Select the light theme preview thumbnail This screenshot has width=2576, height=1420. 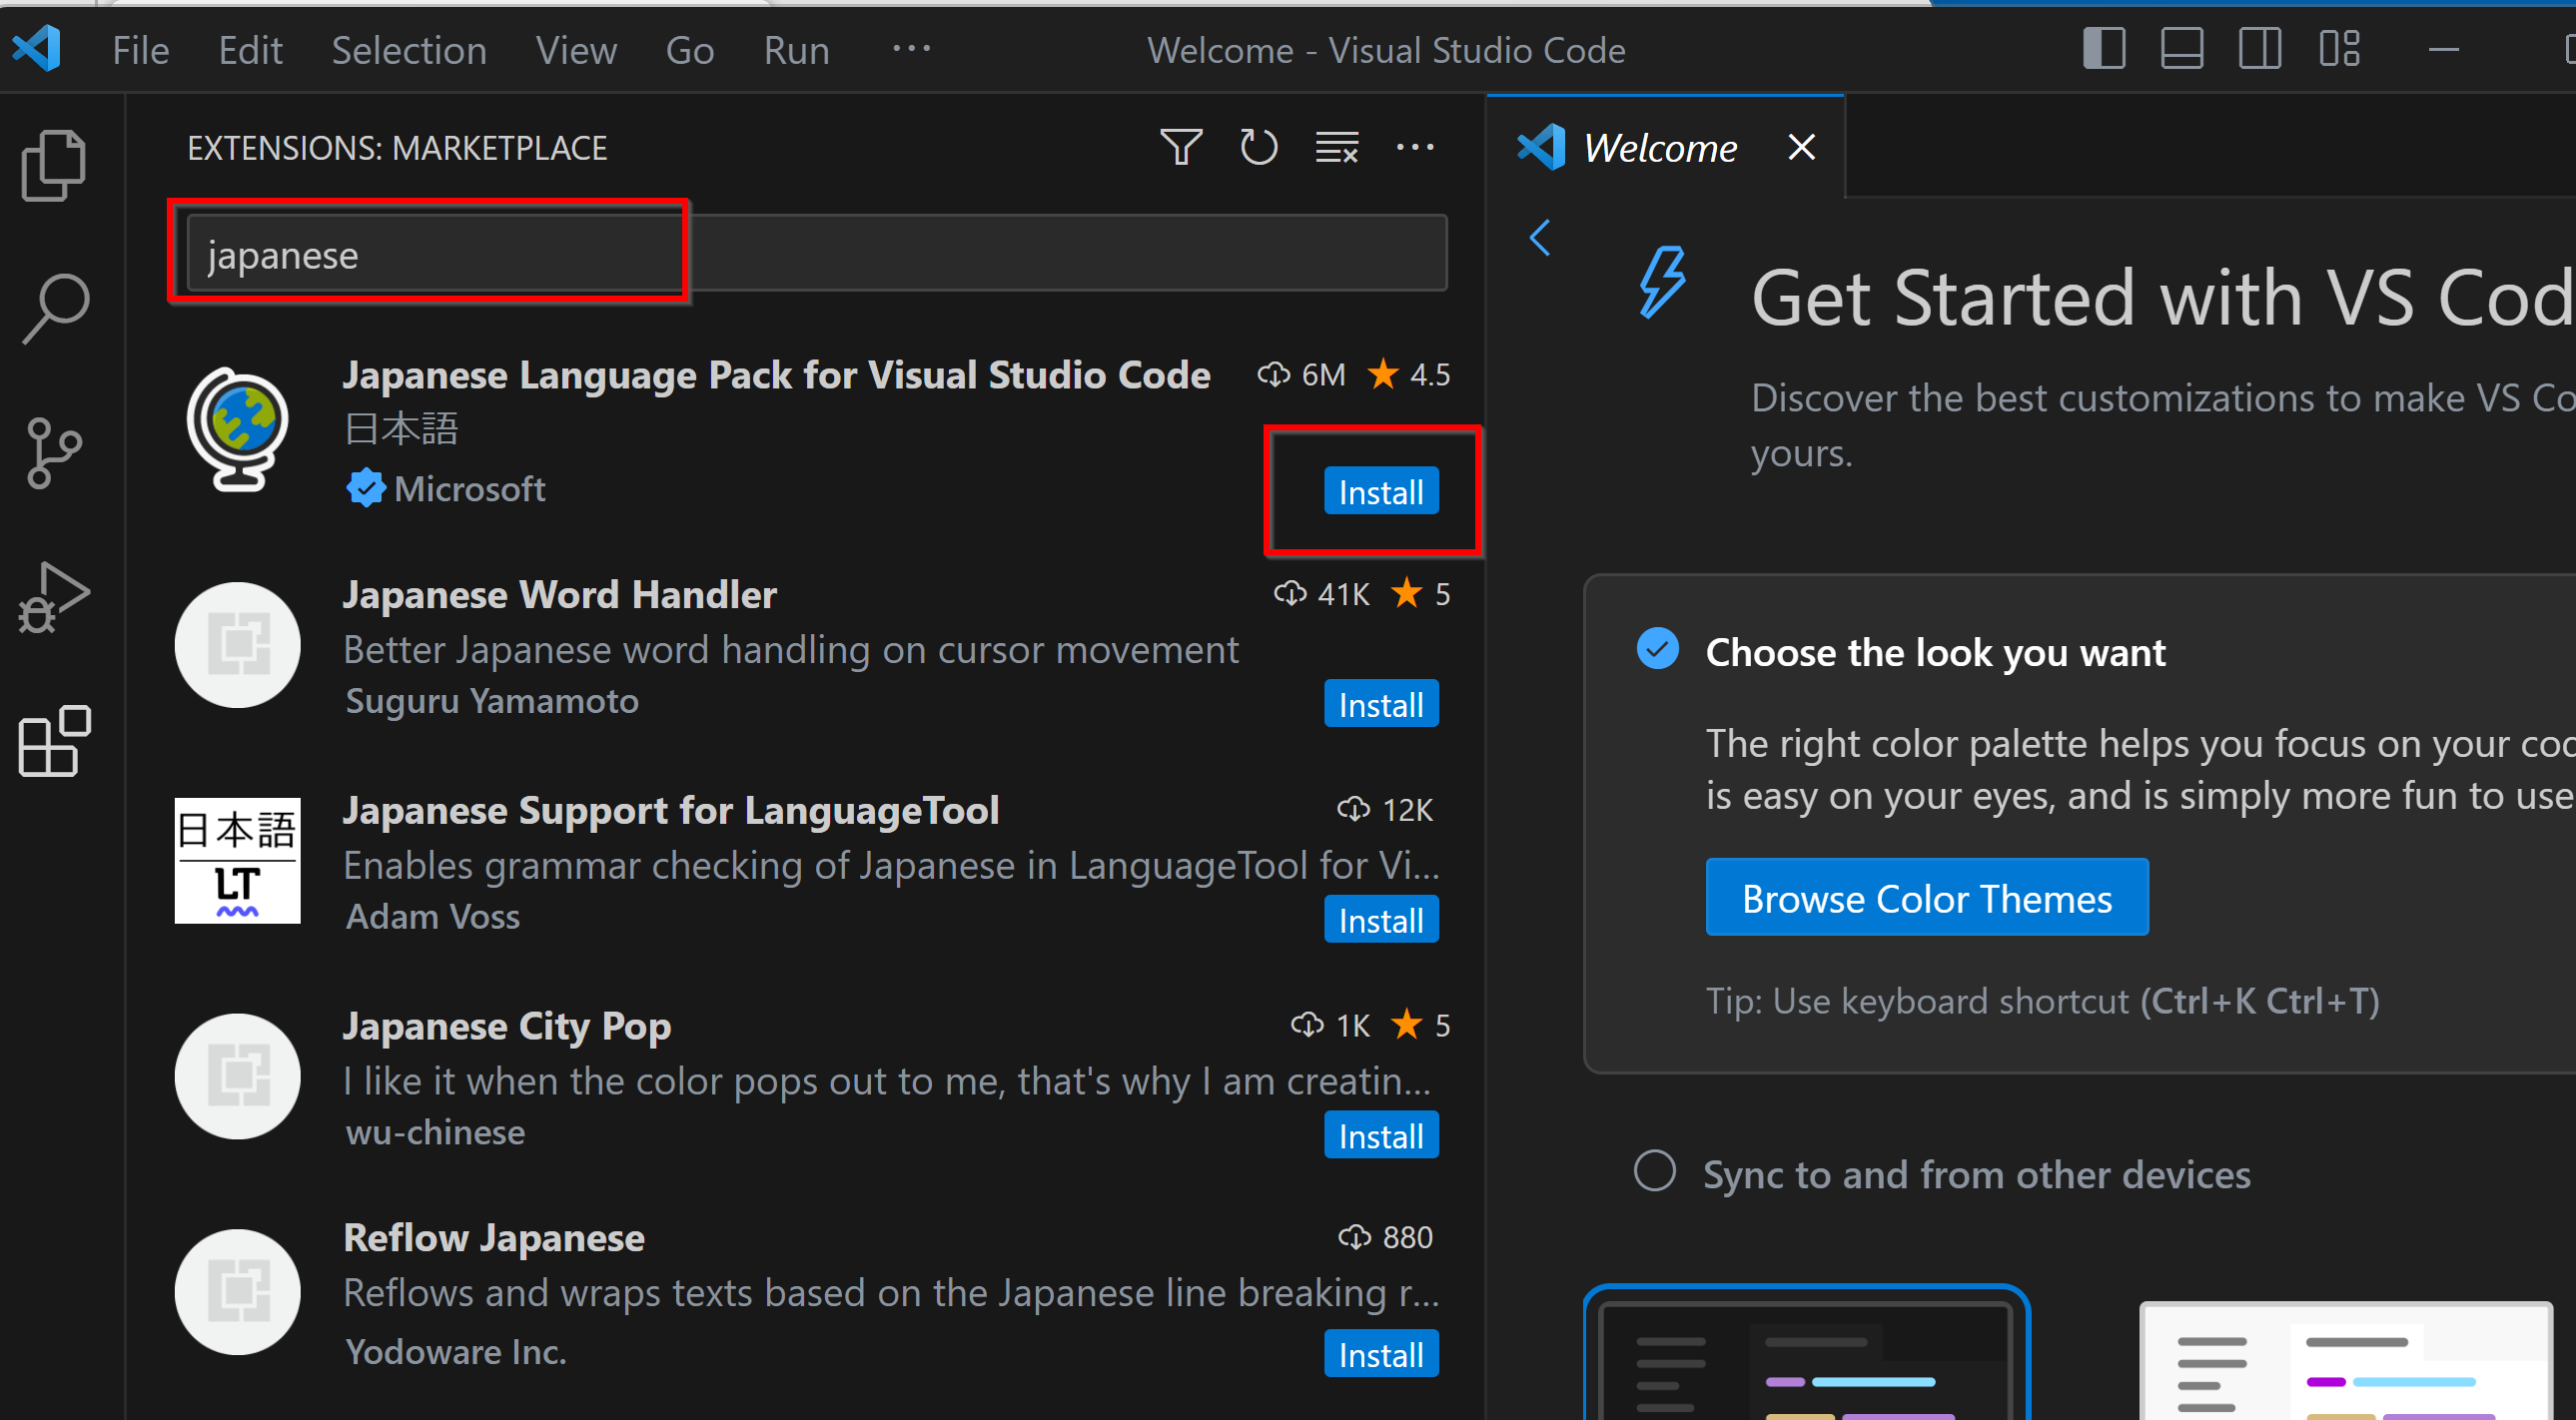(2346, 1360)
